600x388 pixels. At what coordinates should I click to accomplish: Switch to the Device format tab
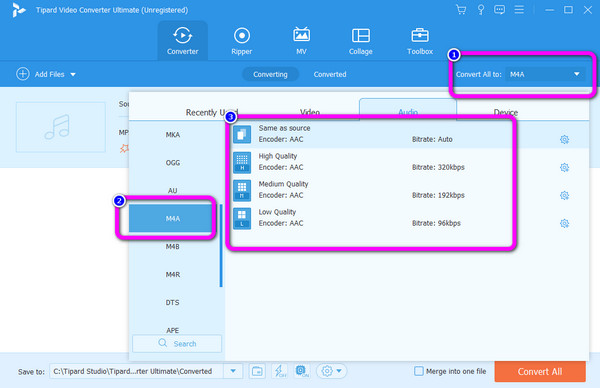505,112
